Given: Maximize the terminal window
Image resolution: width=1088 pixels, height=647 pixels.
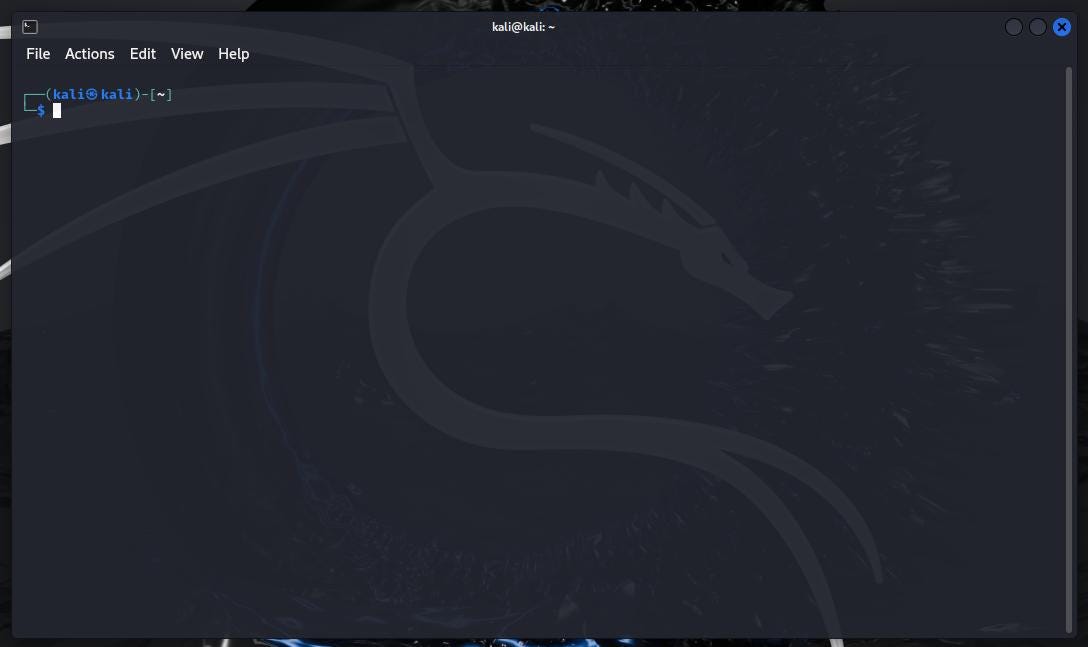Looking at the screenshot, I should (1037, 27).
